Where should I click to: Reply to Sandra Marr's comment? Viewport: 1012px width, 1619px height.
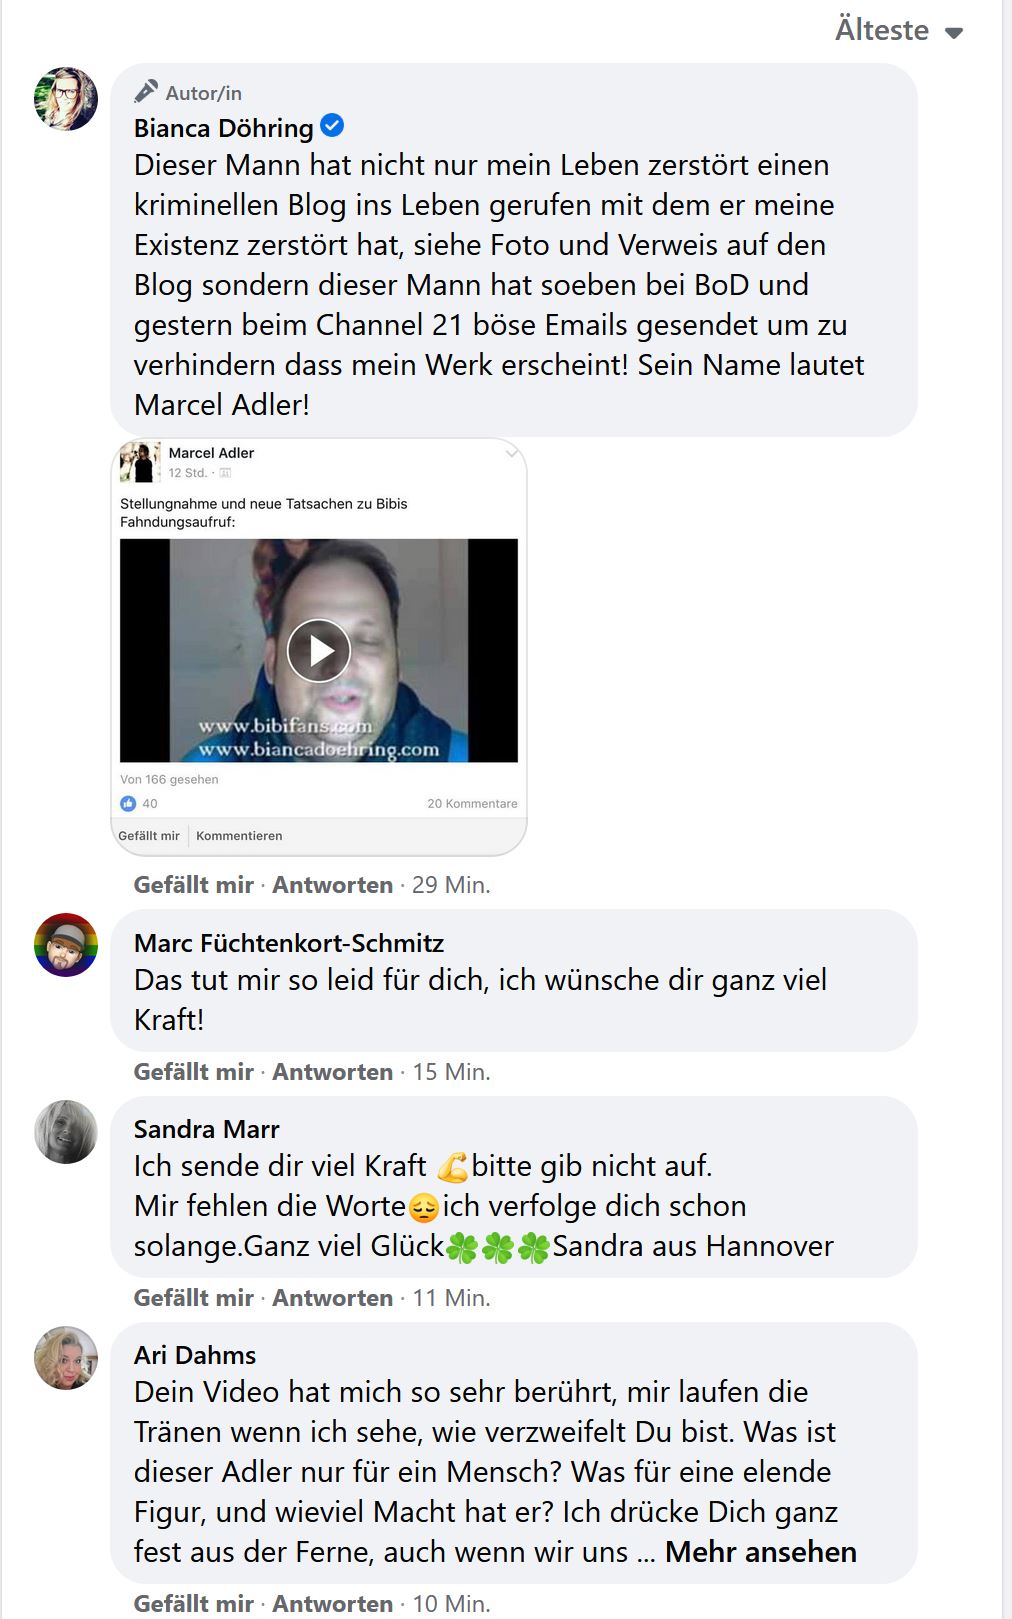[333, 1298]
